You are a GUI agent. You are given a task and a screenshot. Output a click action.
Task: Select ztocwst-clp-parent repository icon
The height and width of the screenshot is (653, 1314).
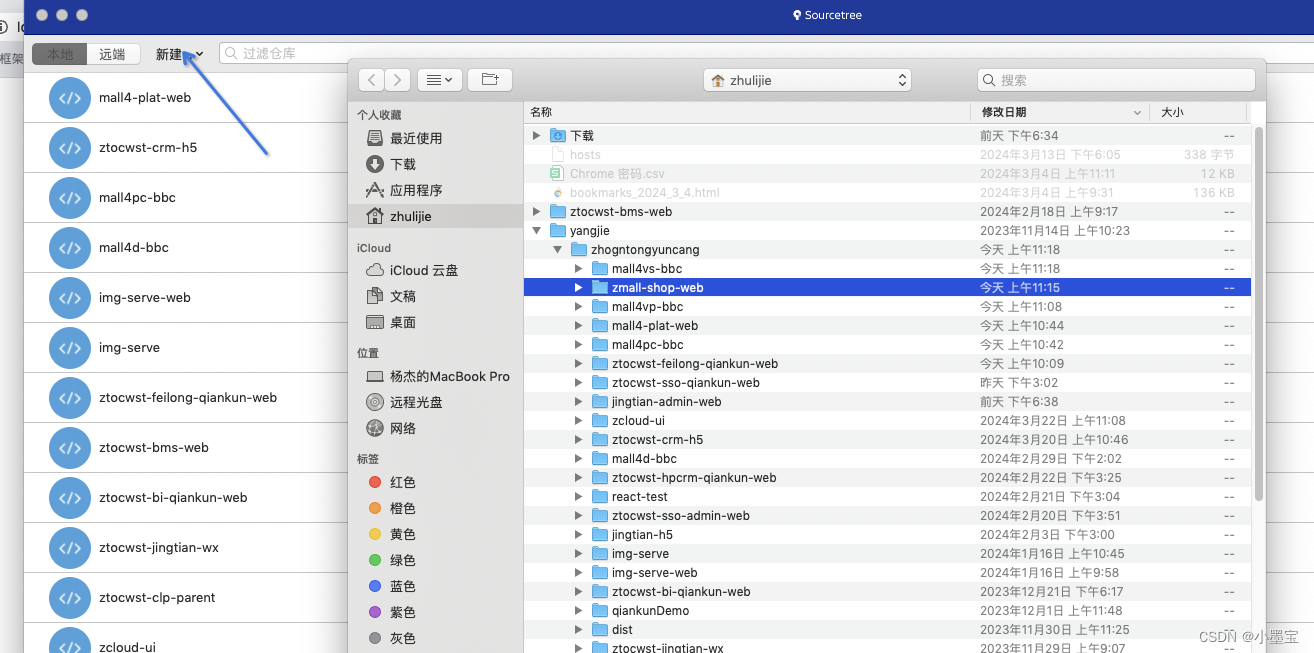pyautogui.click(x=69, y=598)
